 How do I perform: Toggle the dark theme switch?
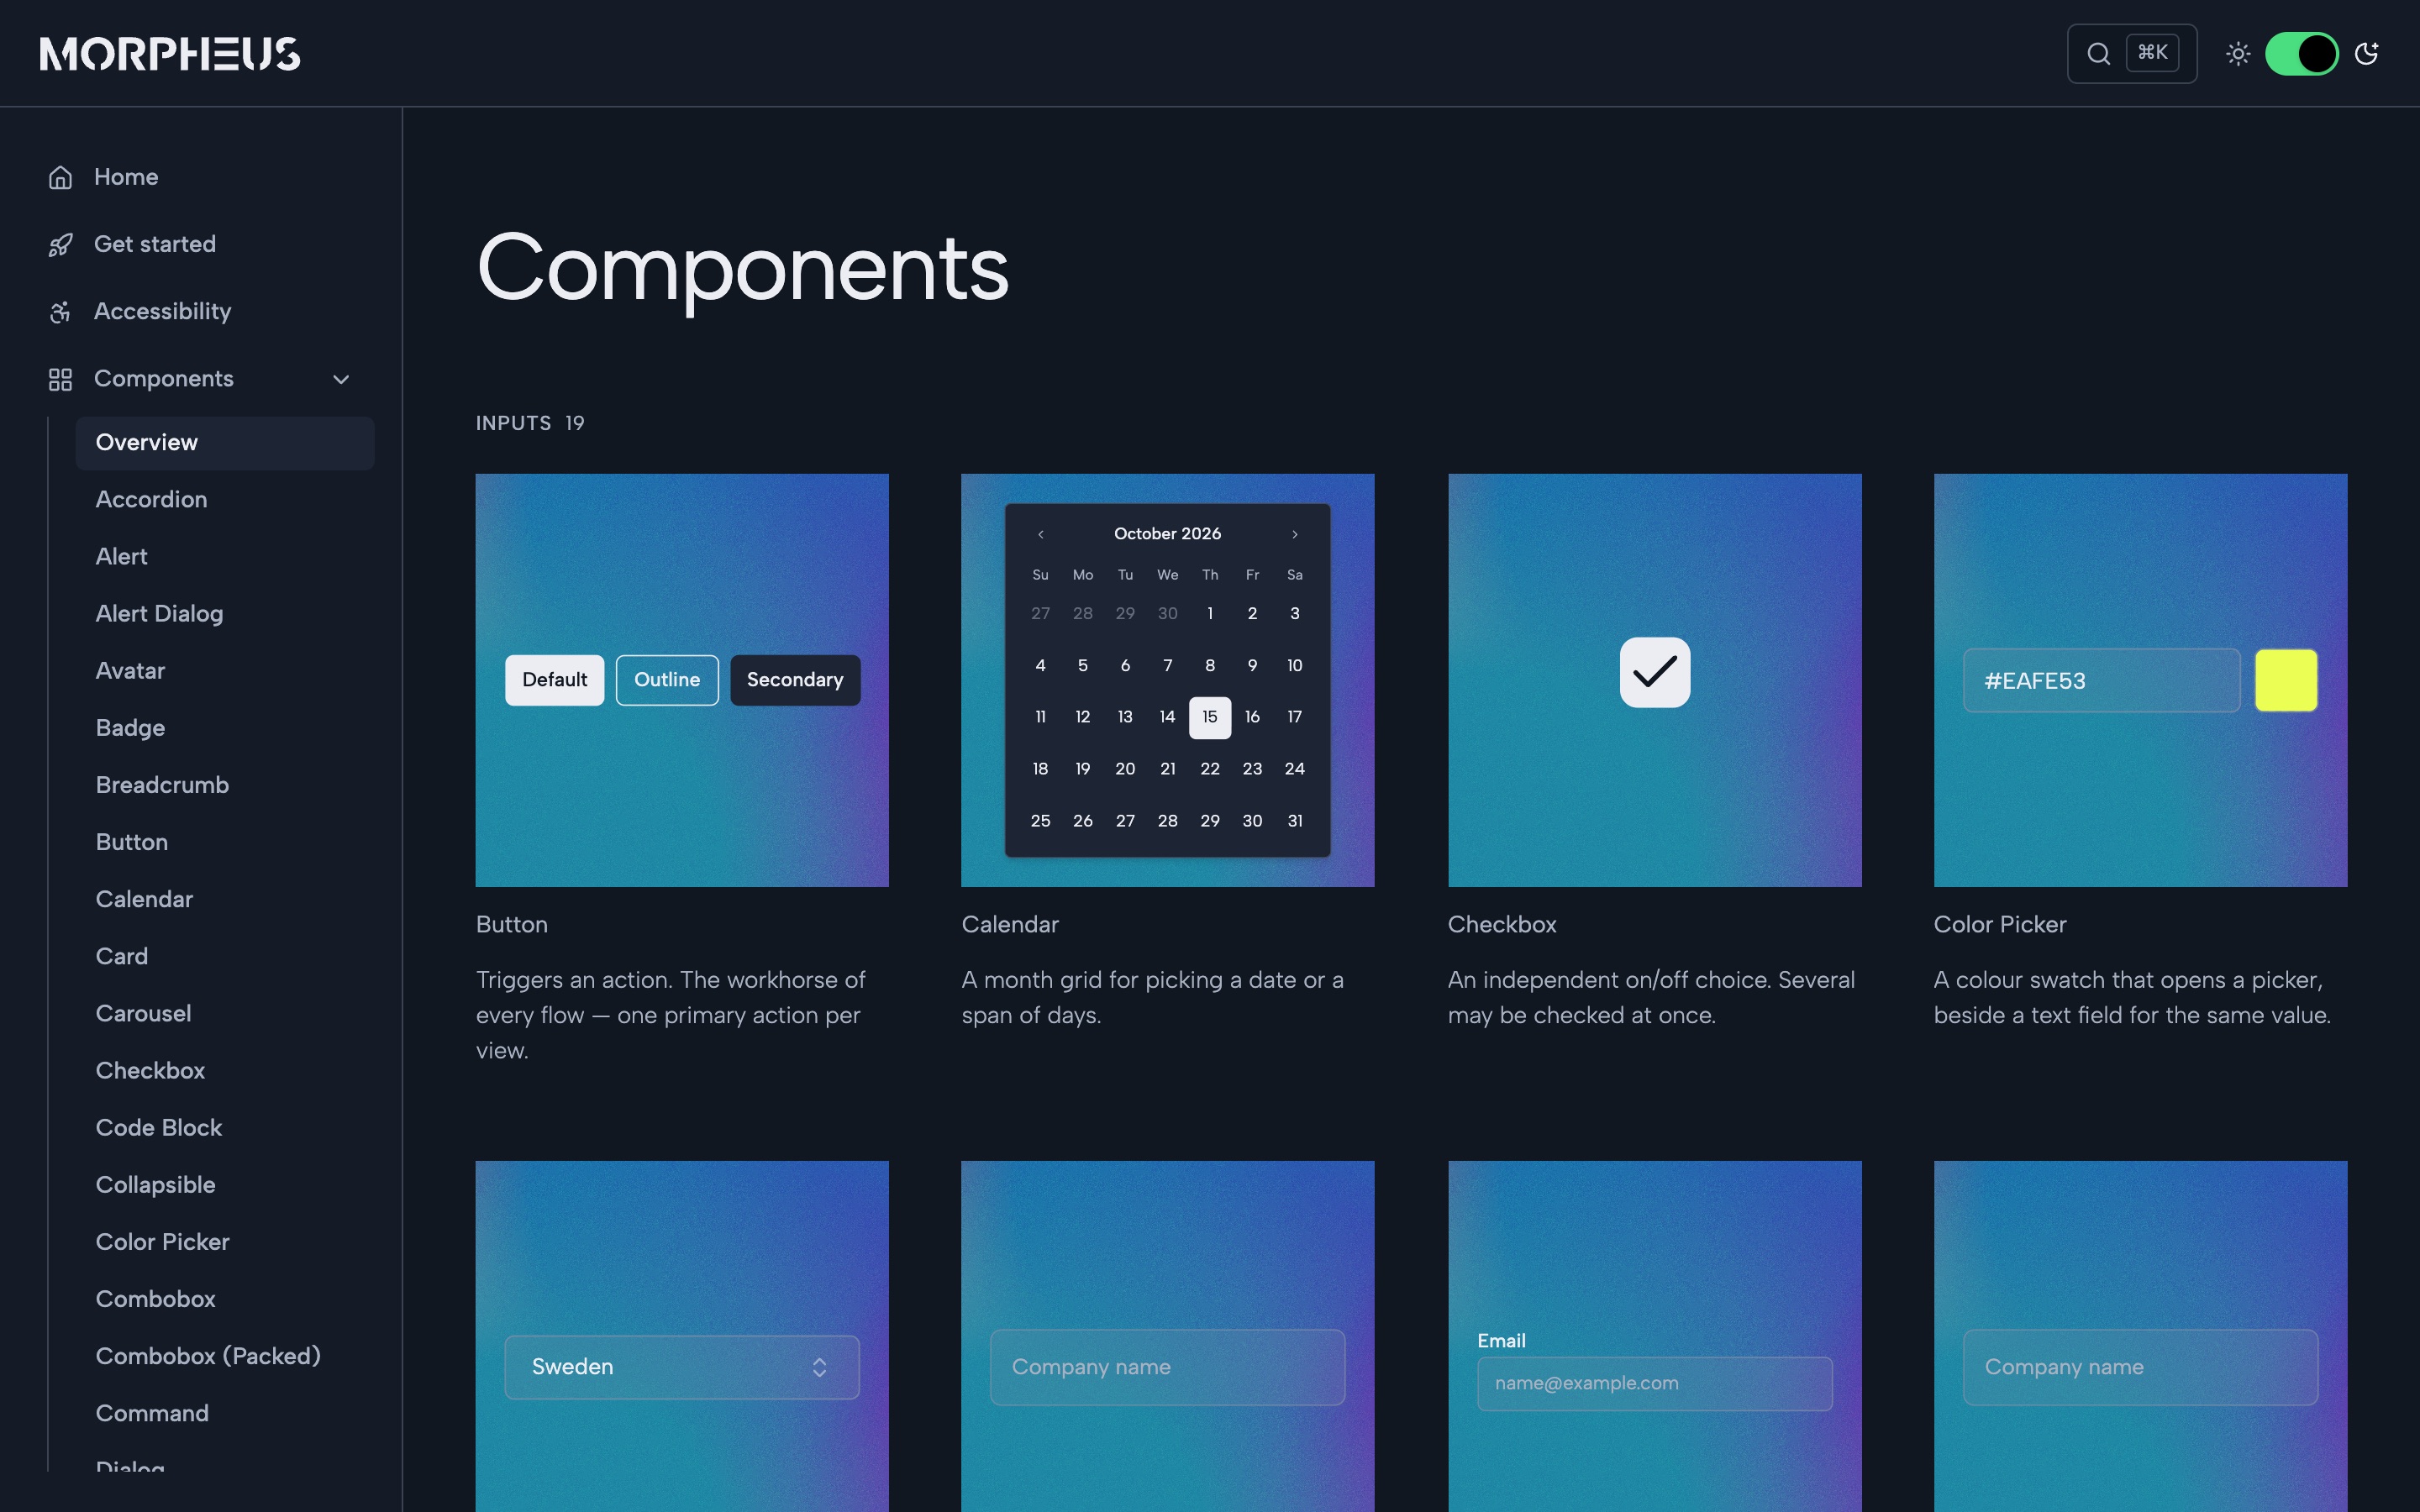pyautogui.click(x=2301, y=54)
